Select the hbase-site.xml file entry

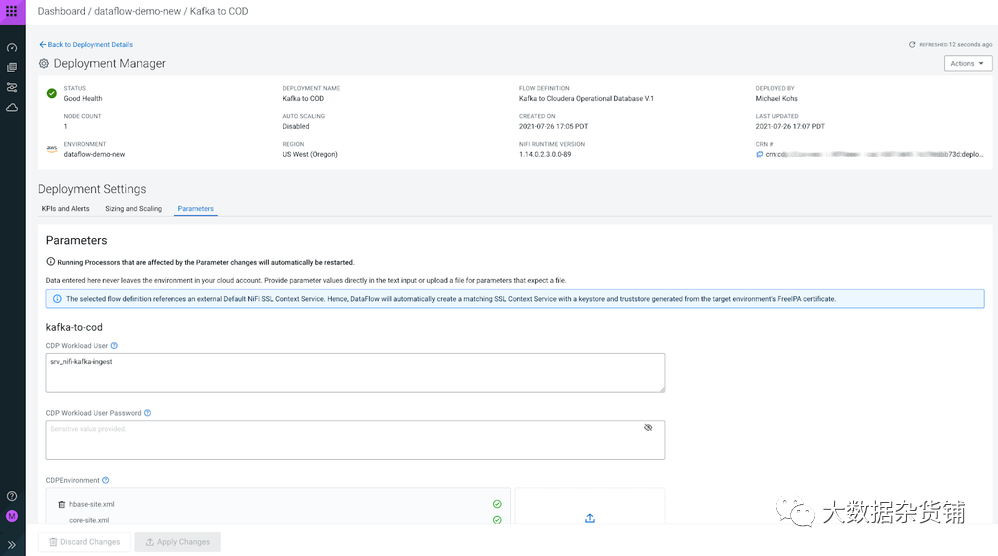coord(92,504)
